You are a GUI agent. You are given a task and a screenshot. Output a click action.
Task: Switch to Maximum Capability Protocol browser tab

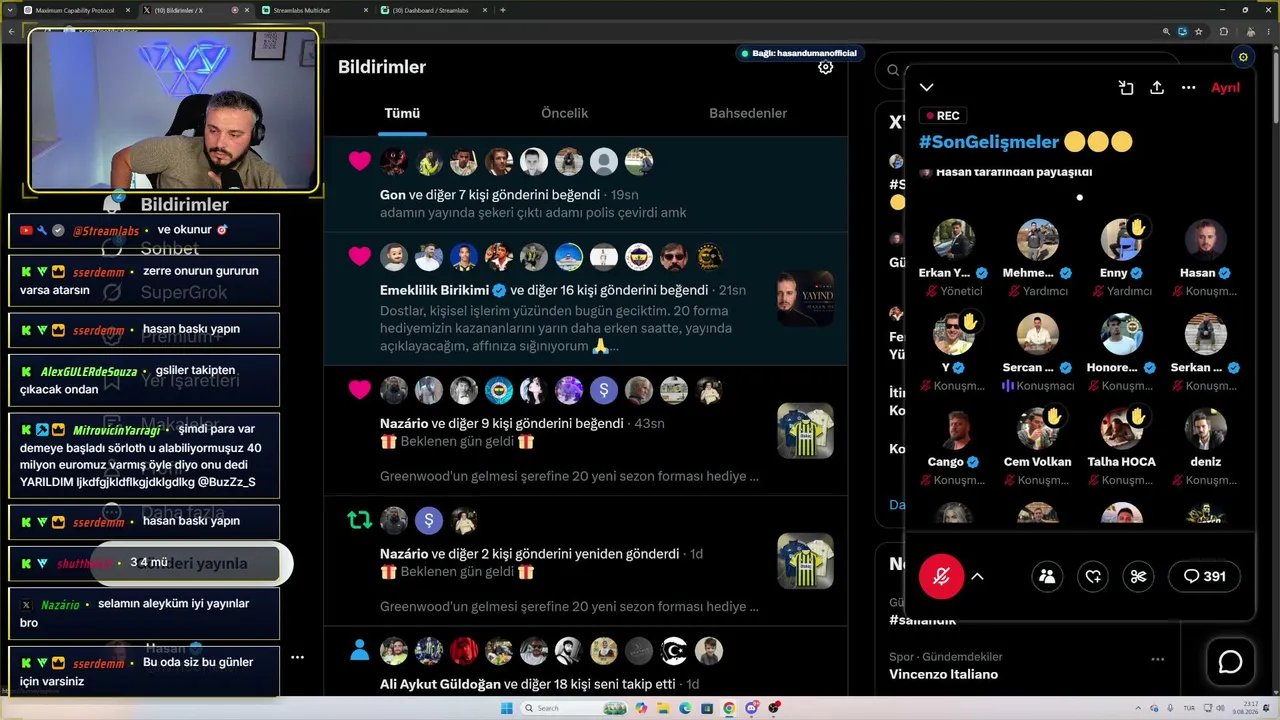coord(78,10)
